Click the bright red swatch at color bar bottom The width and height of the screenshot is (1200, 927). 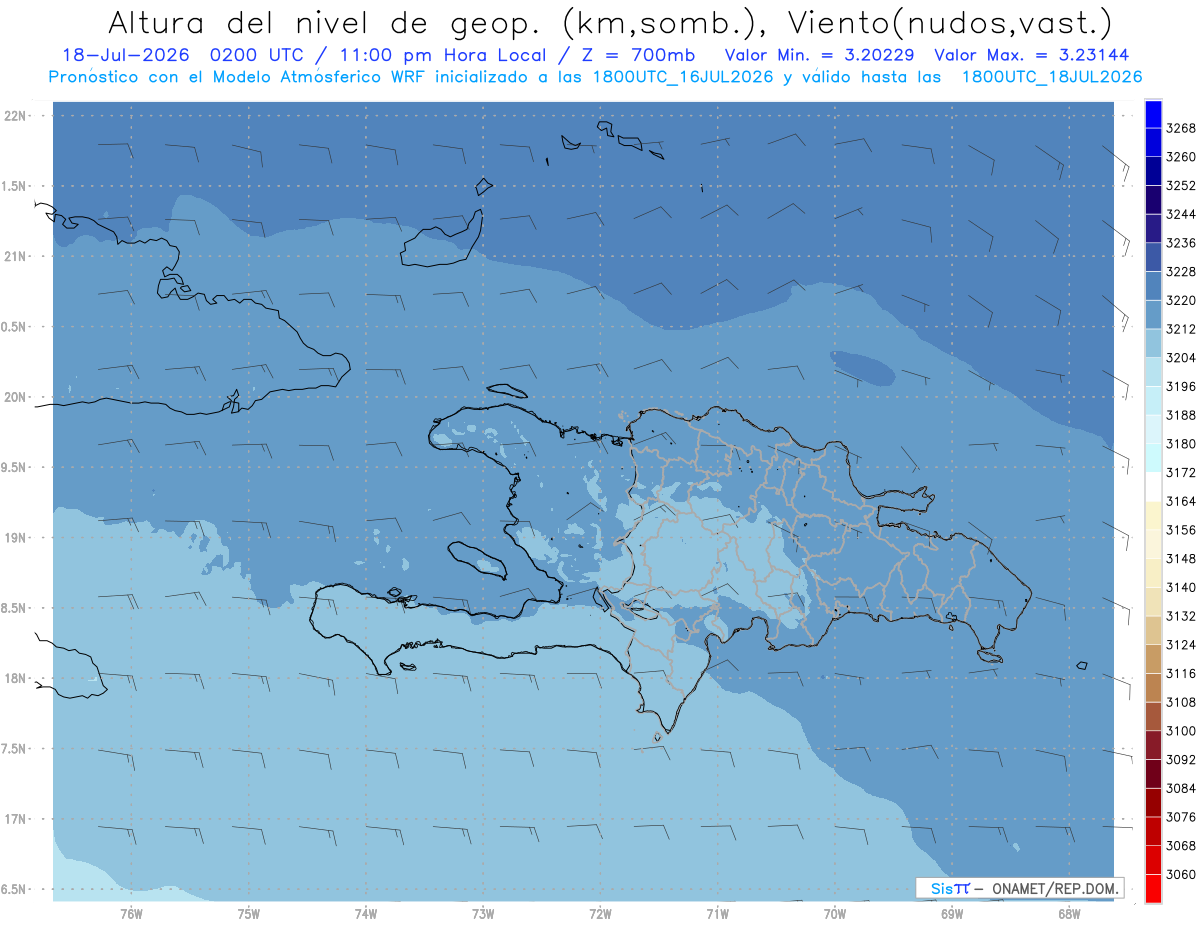click(1153, 888)
